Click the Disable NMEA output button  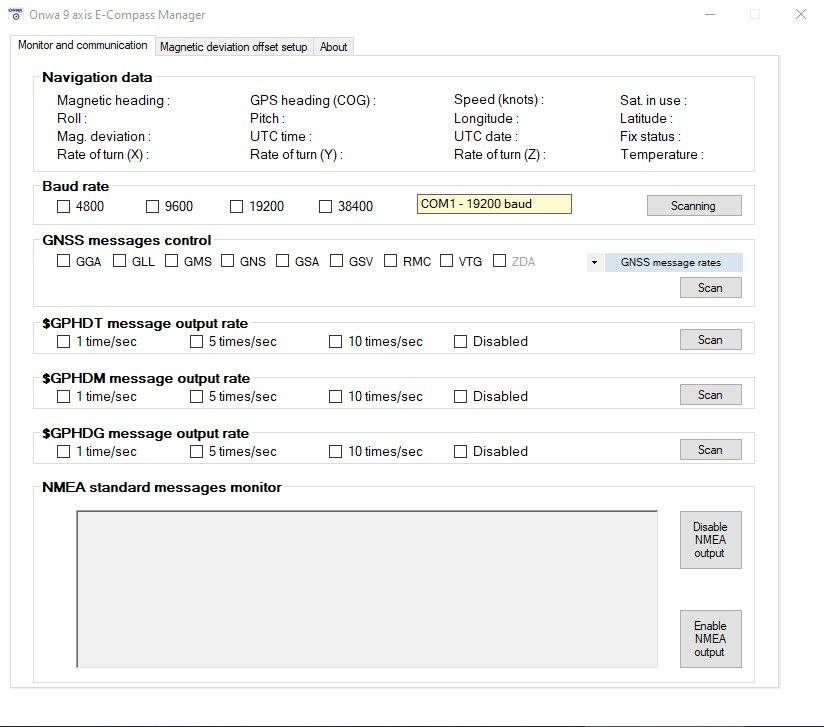point(710,540)
